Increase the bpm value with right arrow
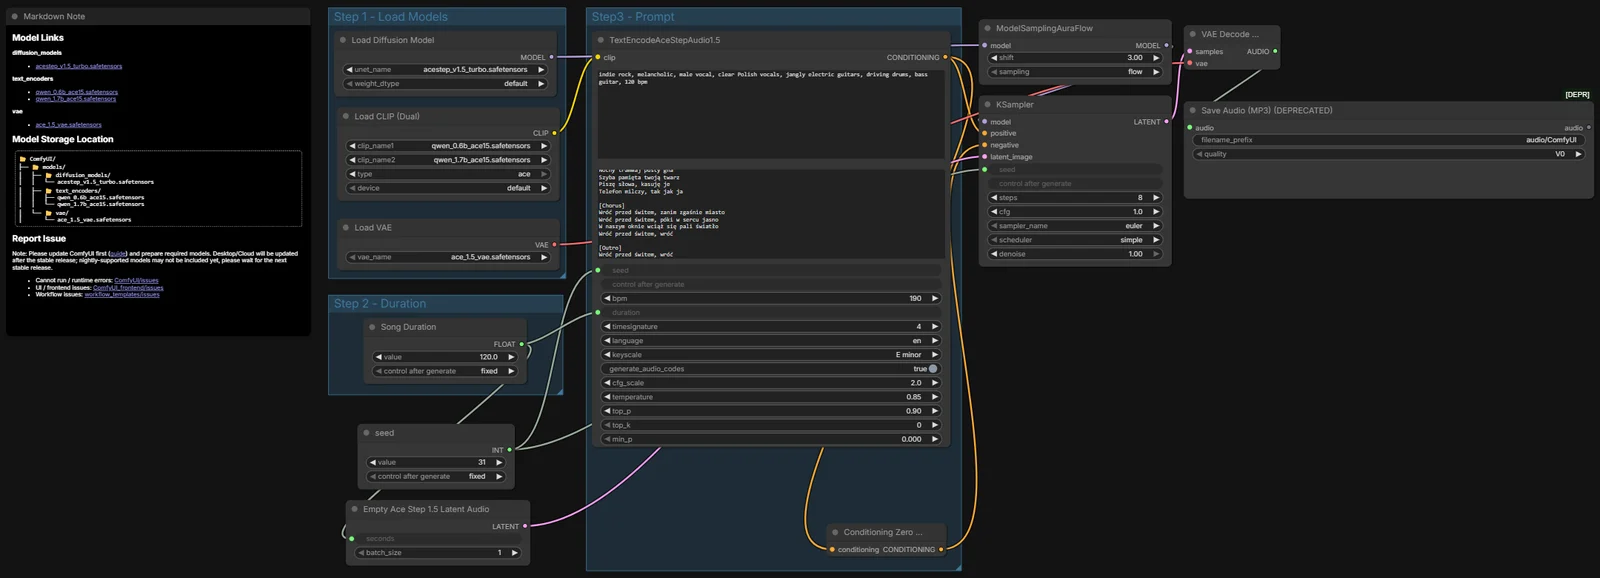Image resolution: width=1600 pixels, height=578 pixels. point(935,298)
